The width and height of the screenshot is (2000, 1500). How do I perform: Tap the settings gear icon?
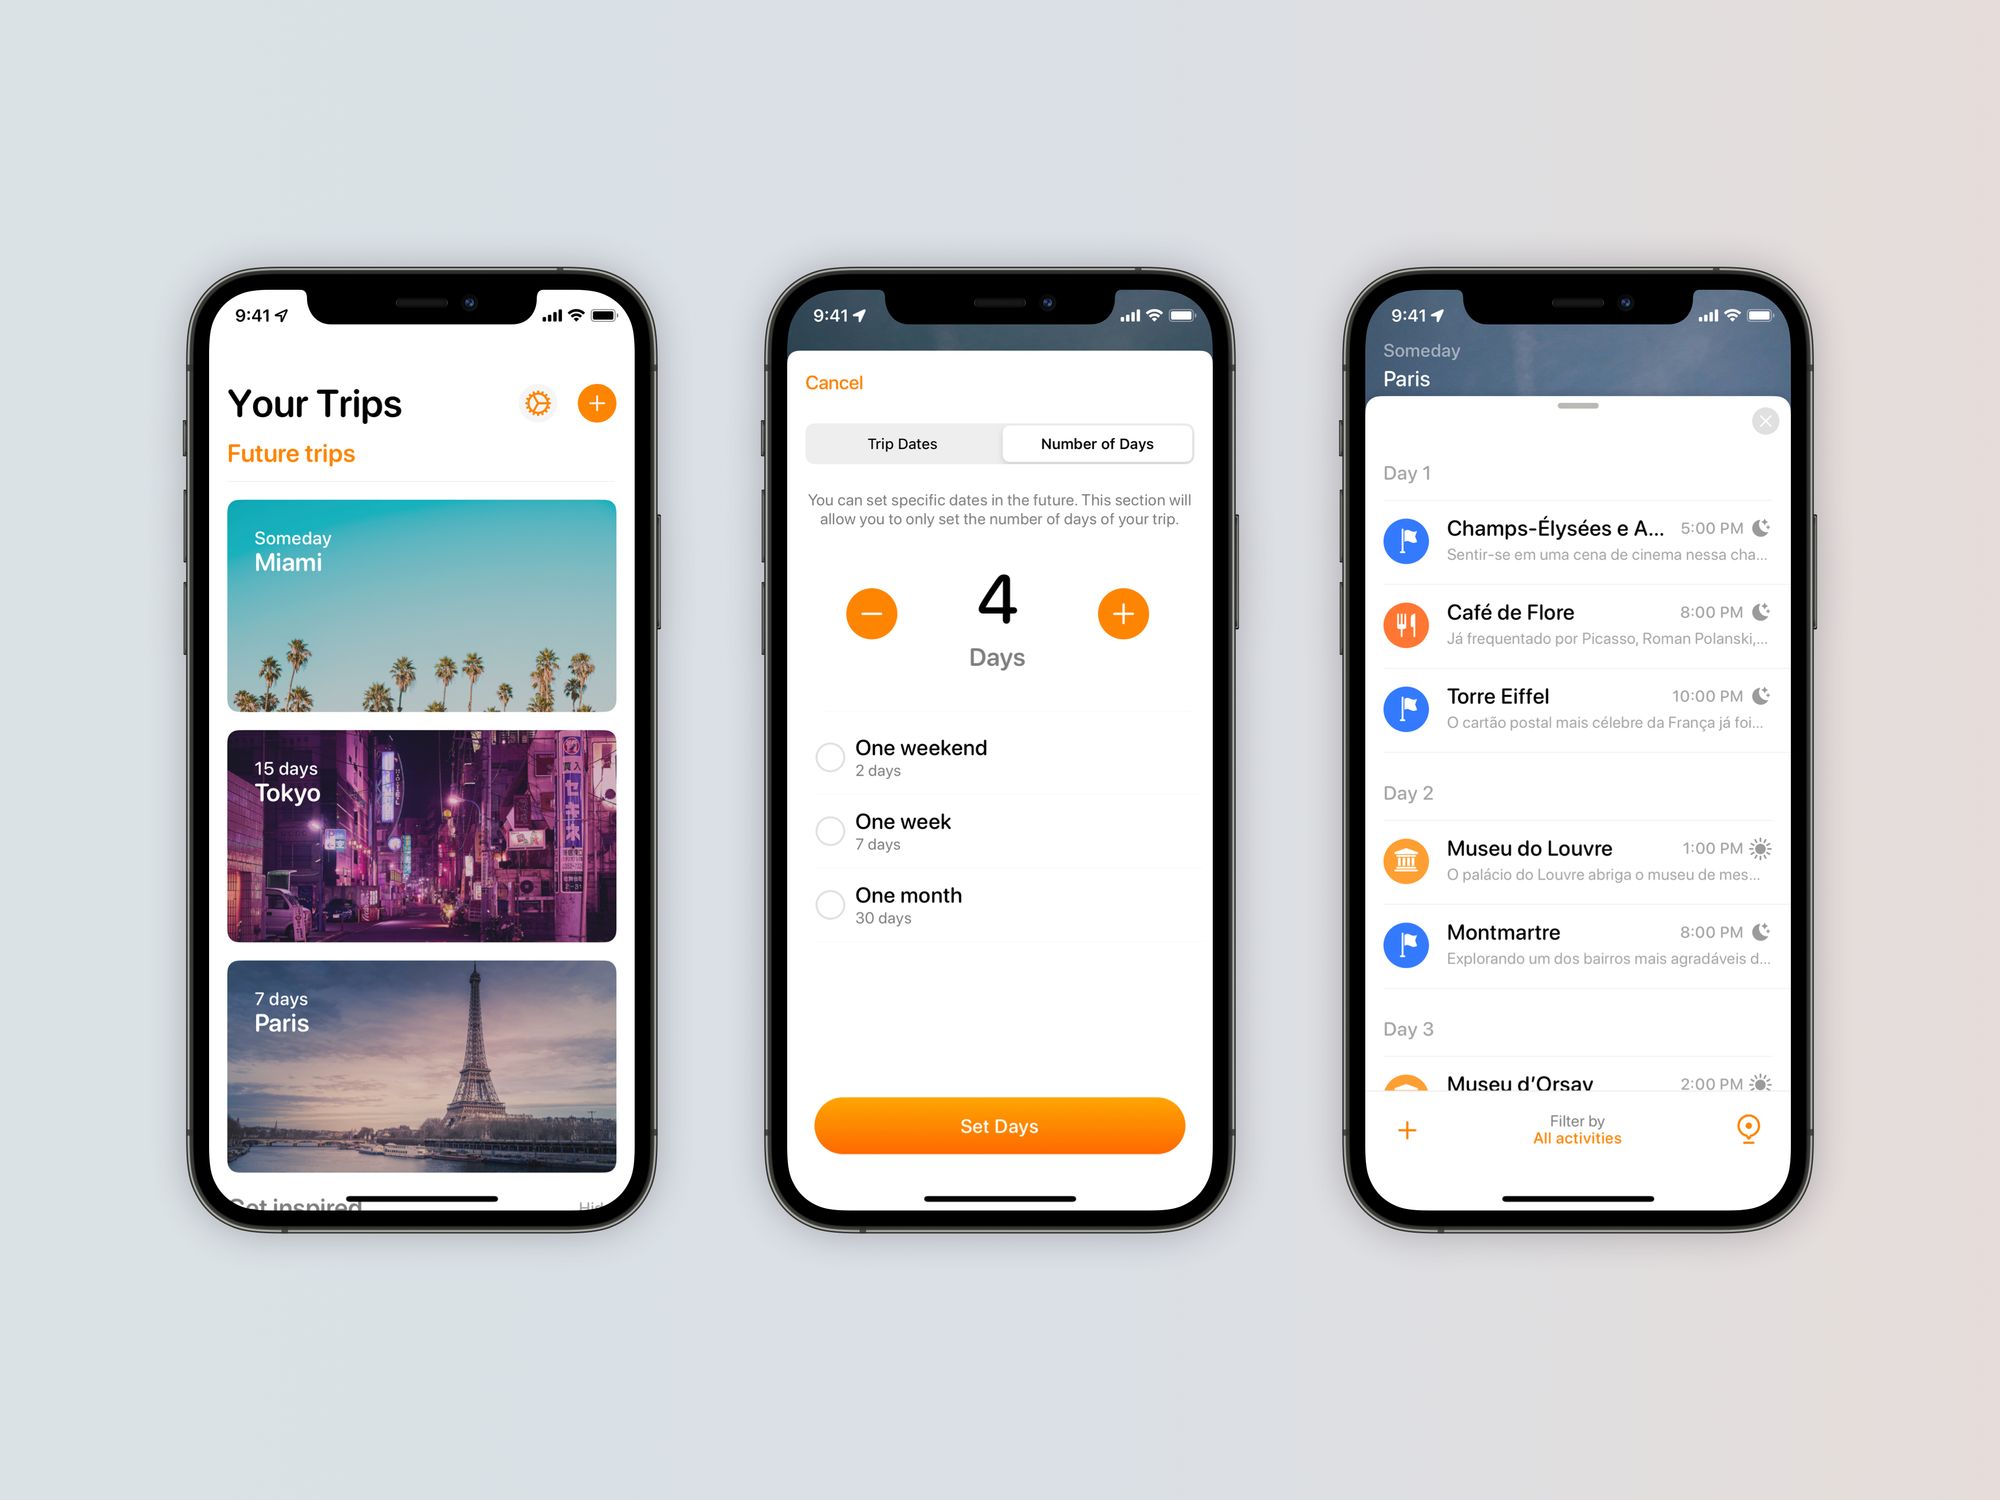coord(537,402)
